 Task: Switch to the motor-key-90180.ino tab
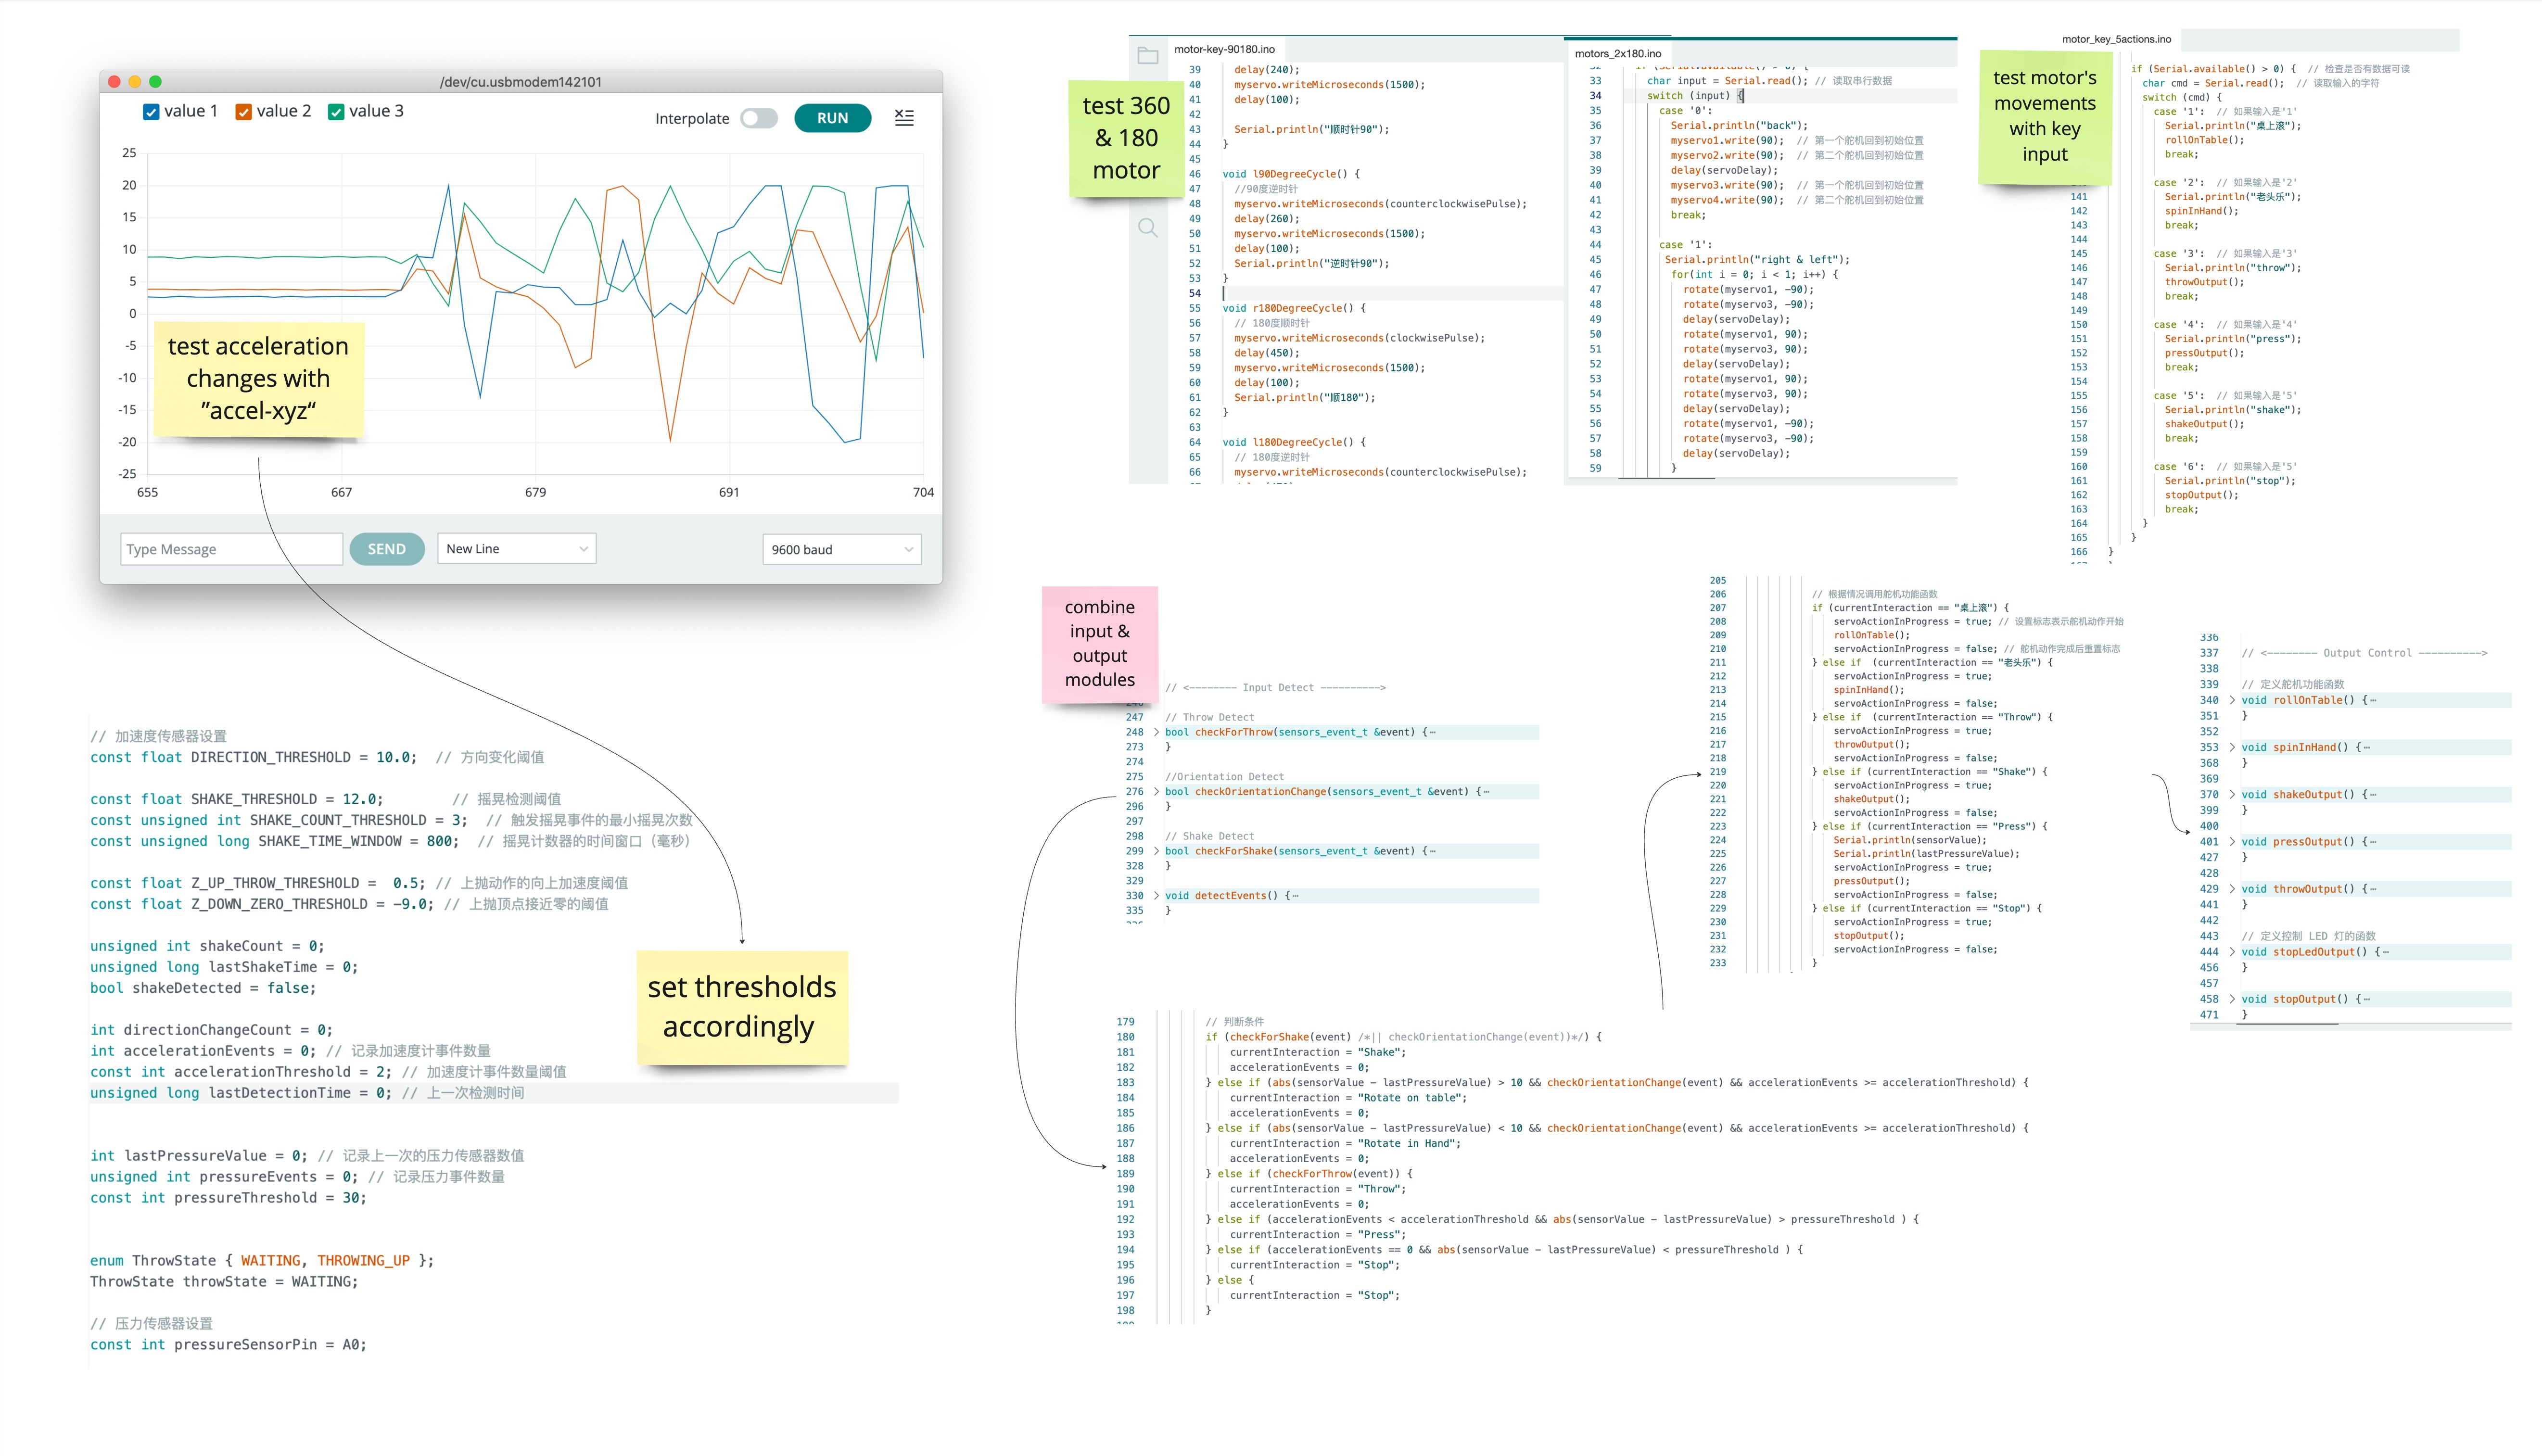pos(1224,49)
